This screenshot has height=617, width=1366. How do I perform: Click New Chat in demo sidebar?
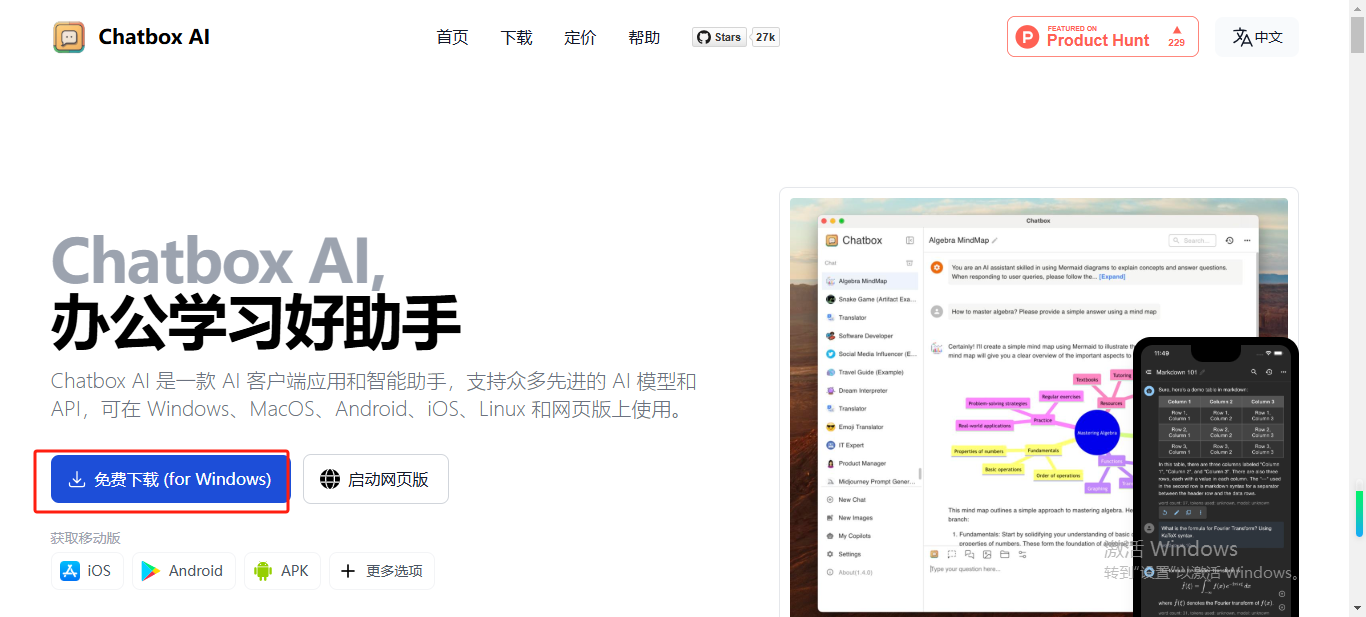coord(870,499)
